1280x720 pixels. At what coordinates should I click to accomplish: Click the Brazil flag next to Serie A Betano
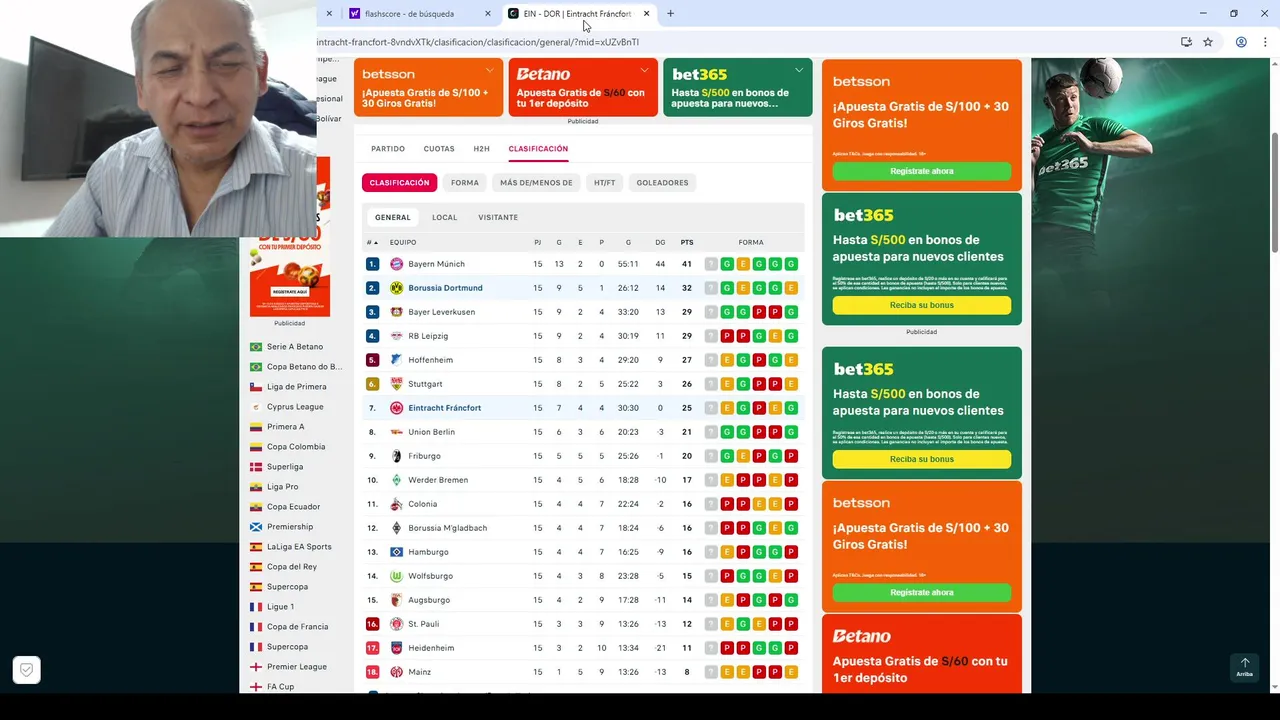point(256,347)
